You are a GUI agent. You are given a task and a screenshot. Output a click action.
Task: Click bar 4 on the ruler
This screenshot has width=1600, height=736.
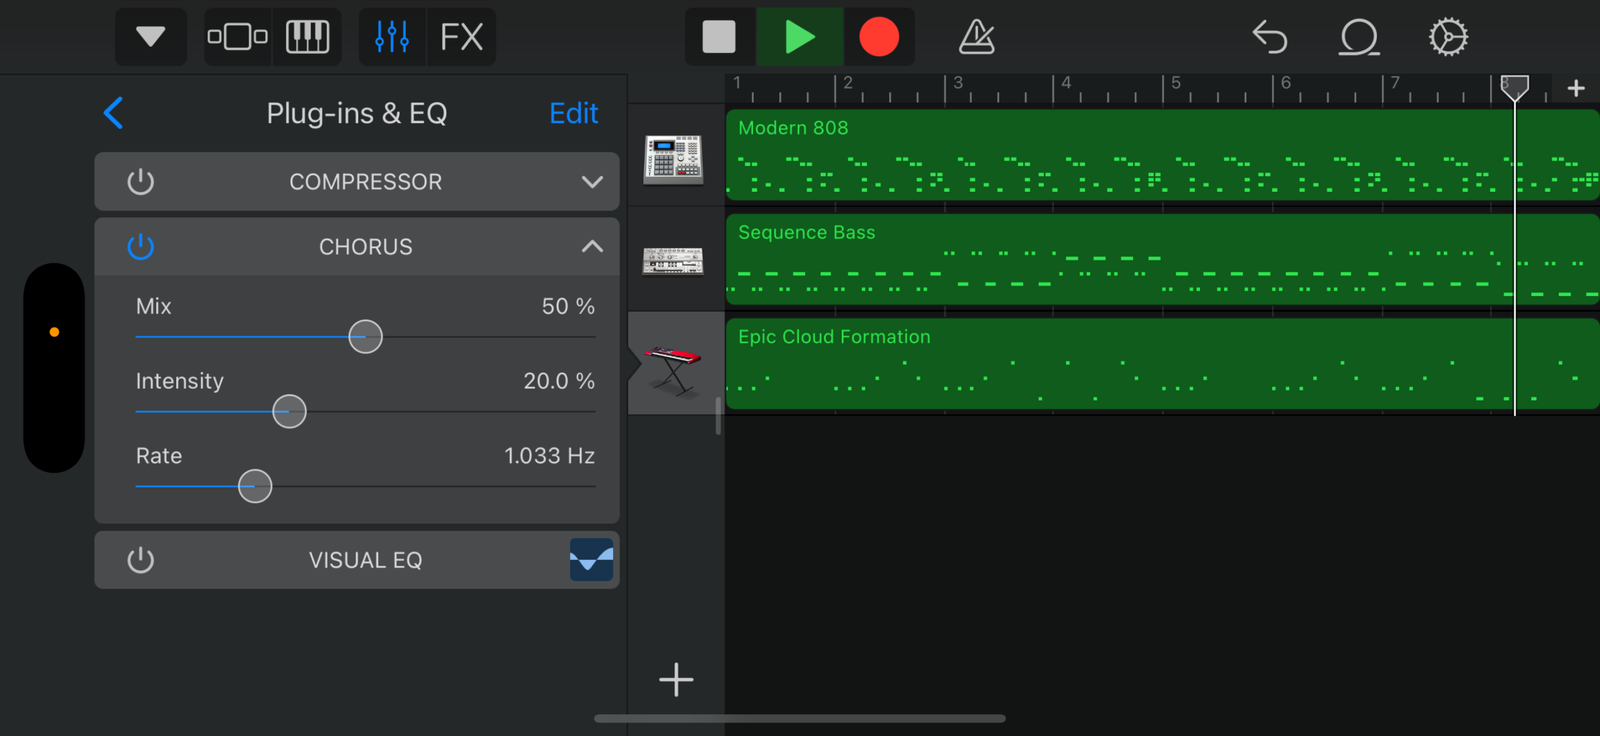tap(1066, 83)
